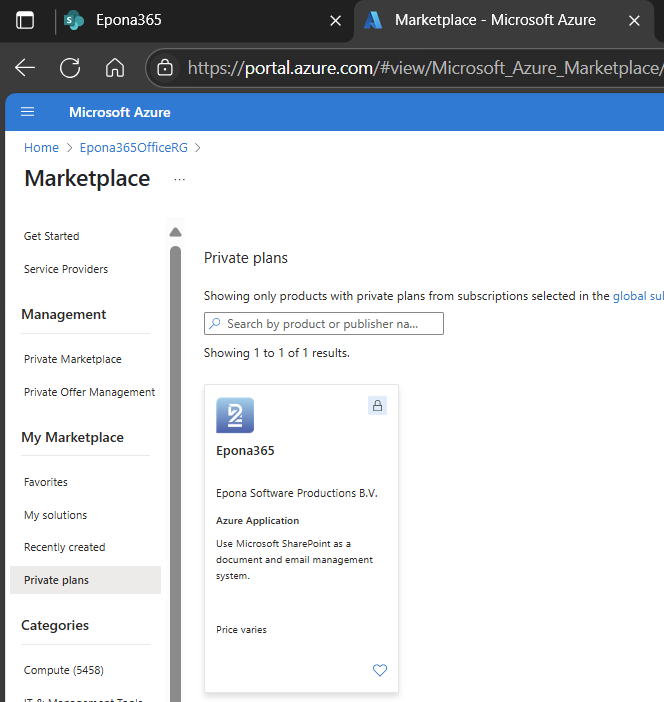Follow the global subscription filter link
Screen dimensions: 664x702
point(638,296)
